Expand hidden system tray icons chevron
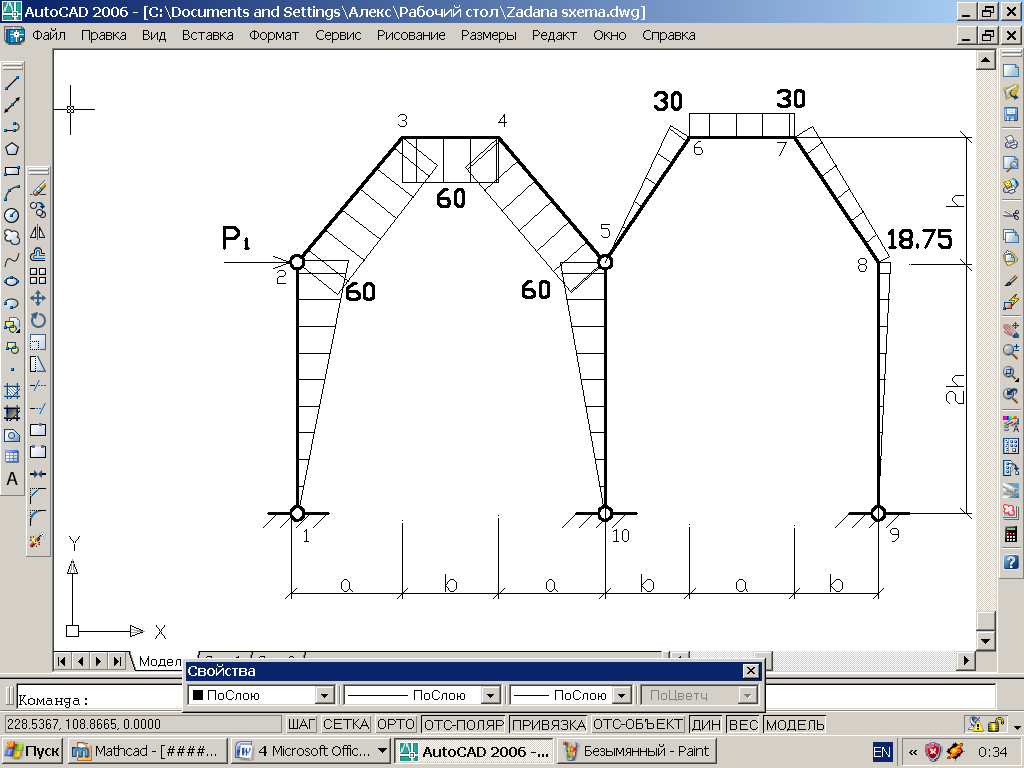The height and width of the screenshot is (768, 1024). click(913, 752)
